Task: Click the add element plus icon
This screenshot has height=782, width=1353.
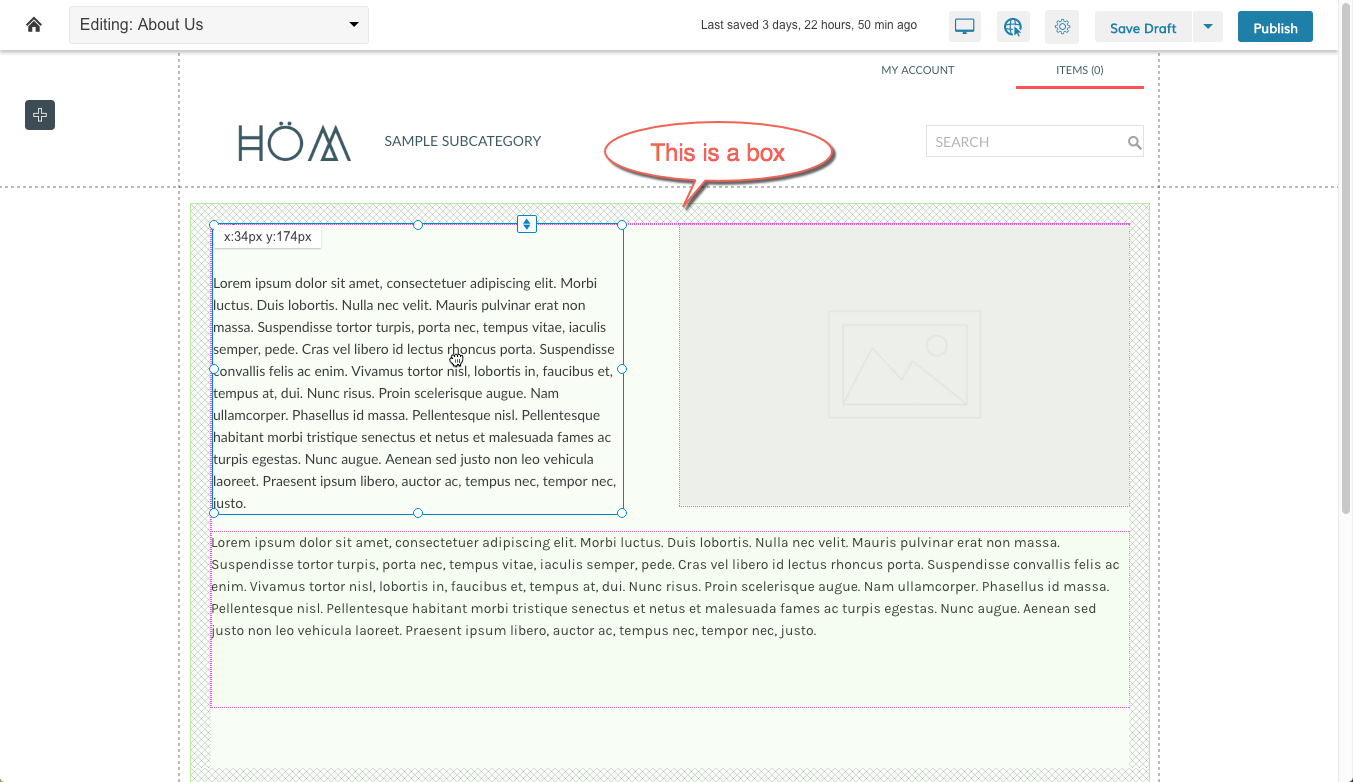Action: (x=40, y=115)
